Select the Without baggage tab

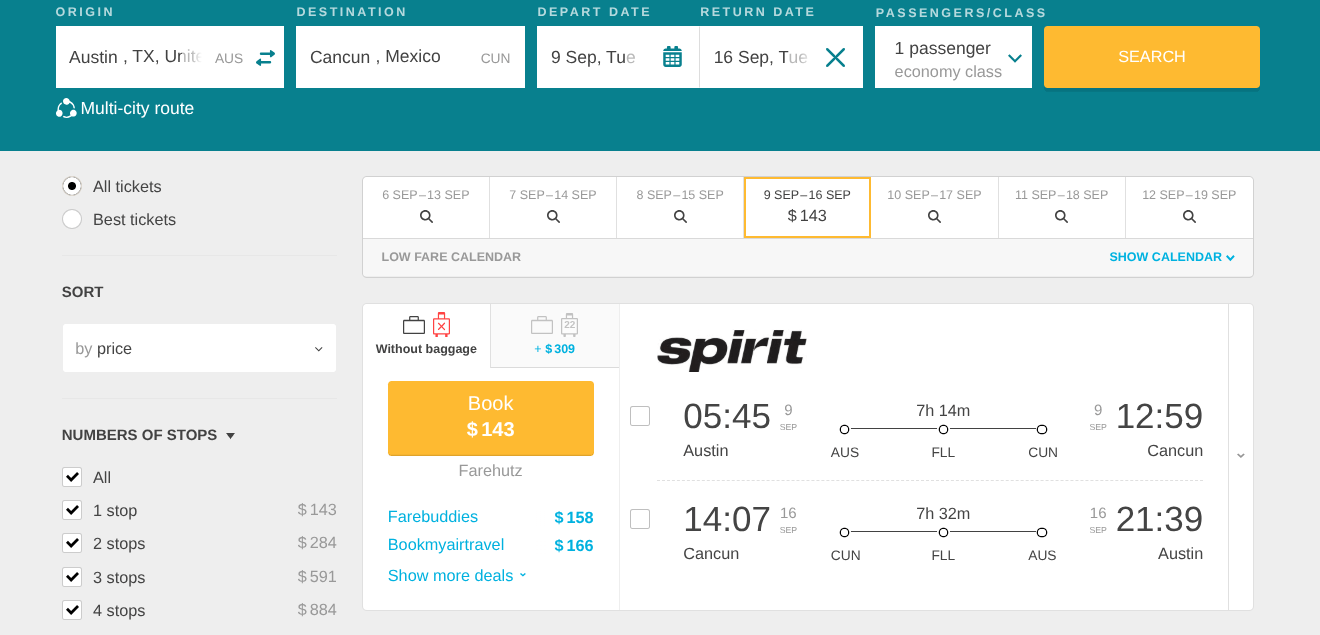[x=426, y=336]
